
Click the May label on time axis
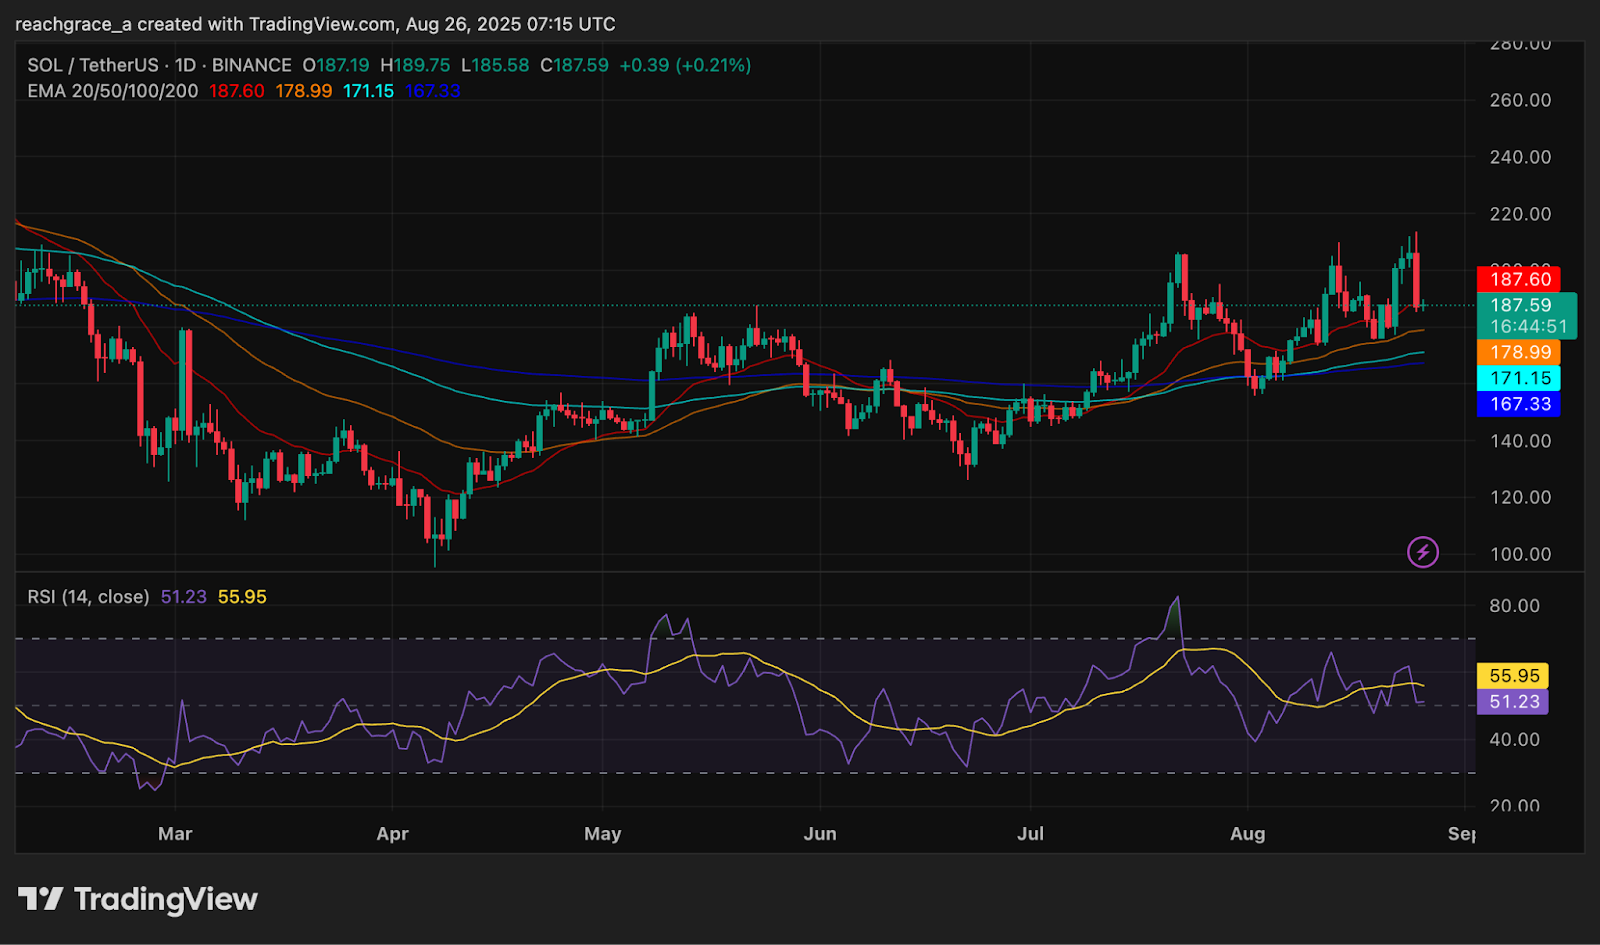602,833
